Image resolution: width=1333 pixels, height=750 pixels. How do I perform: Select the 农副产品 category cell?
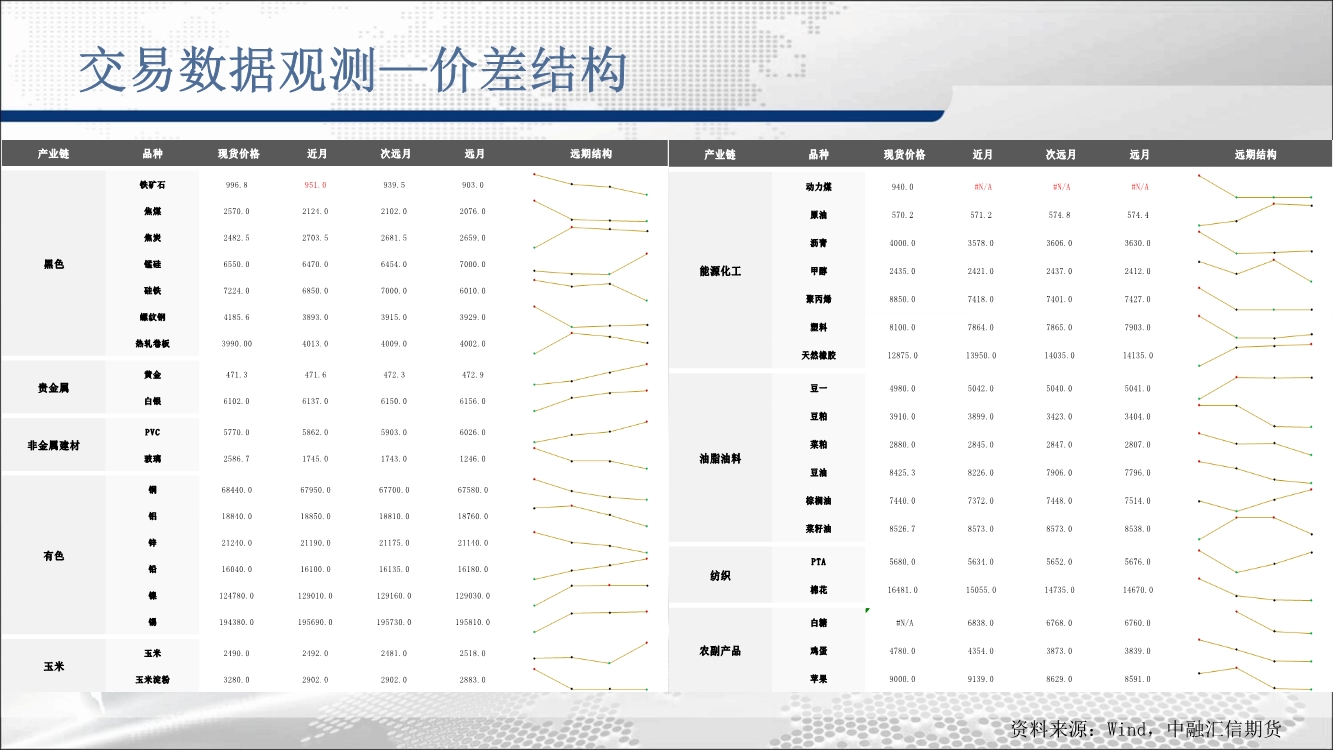[720, 651]
